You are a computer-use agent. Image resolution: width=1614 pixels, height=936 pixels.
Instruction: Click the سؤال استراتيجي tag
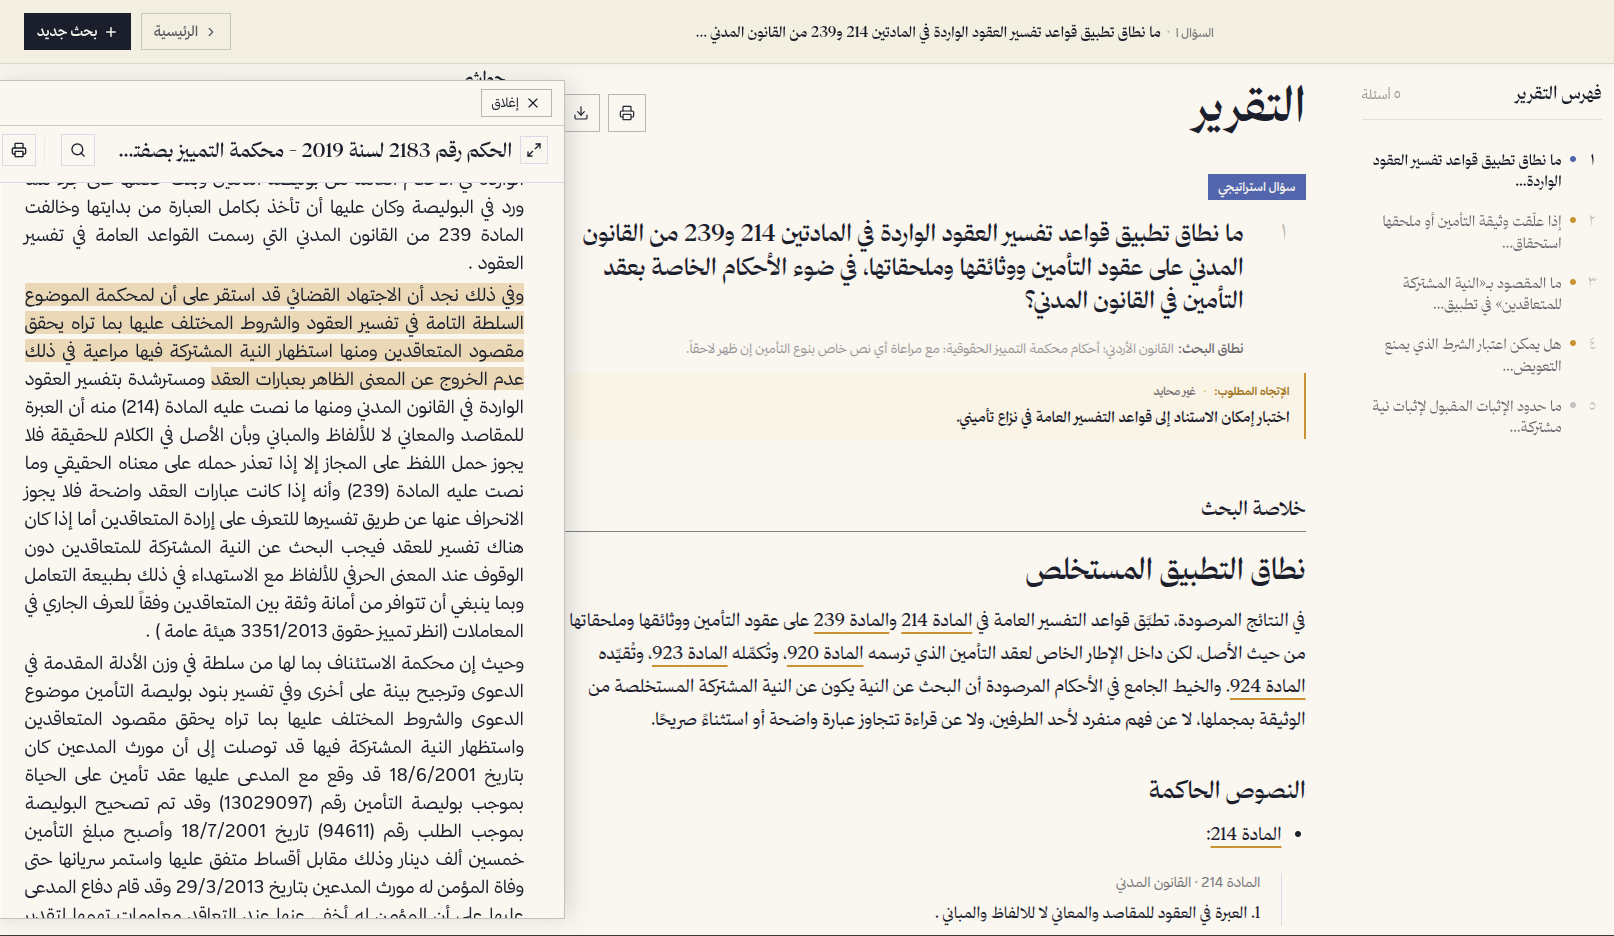(1256, 187)
